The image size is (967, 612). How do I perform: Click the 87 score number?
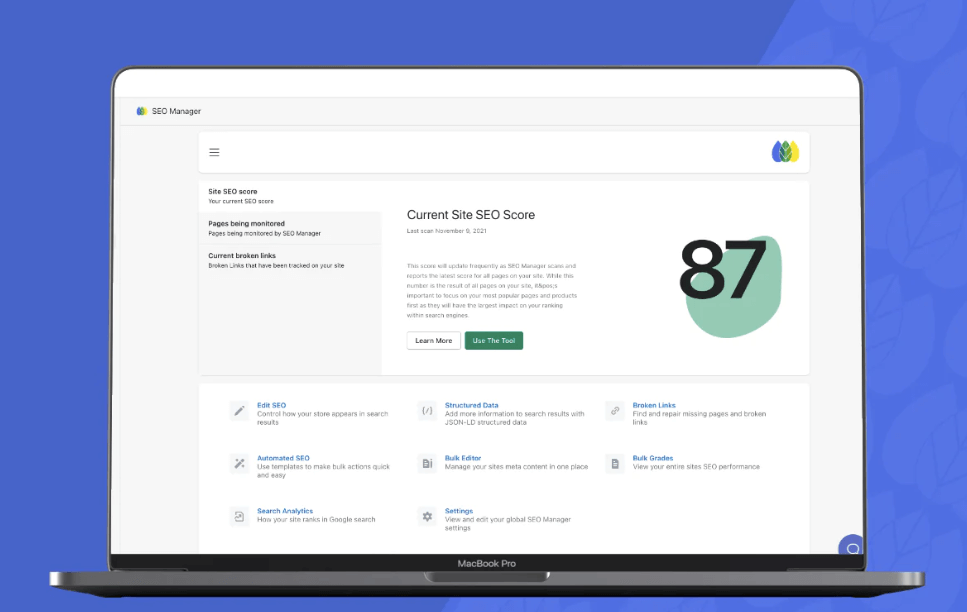pyautogui.click(x=722, y=270)
